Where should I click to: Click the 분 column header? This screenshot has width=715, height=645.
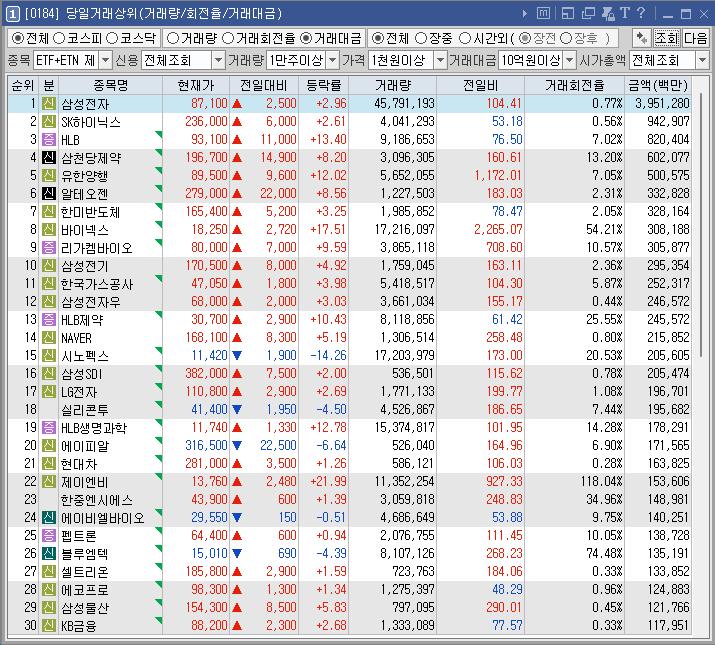coord(49,85)
